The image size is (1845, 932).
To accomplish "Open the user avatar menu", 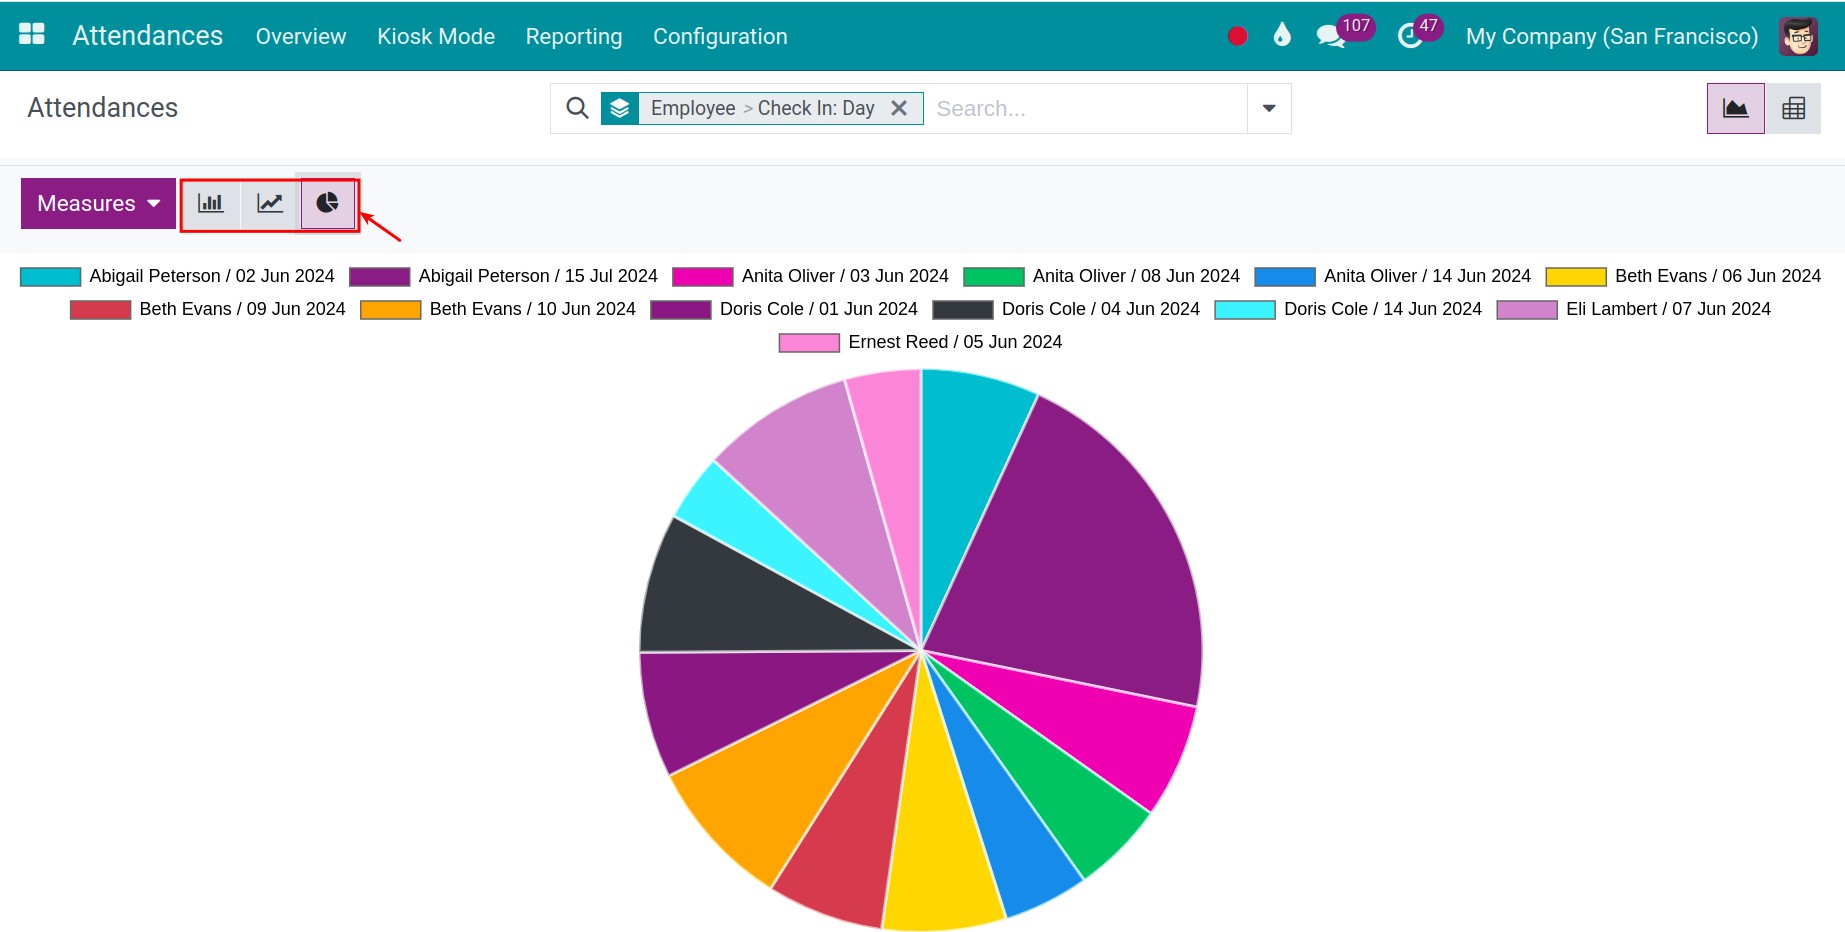I will 1798,36.
